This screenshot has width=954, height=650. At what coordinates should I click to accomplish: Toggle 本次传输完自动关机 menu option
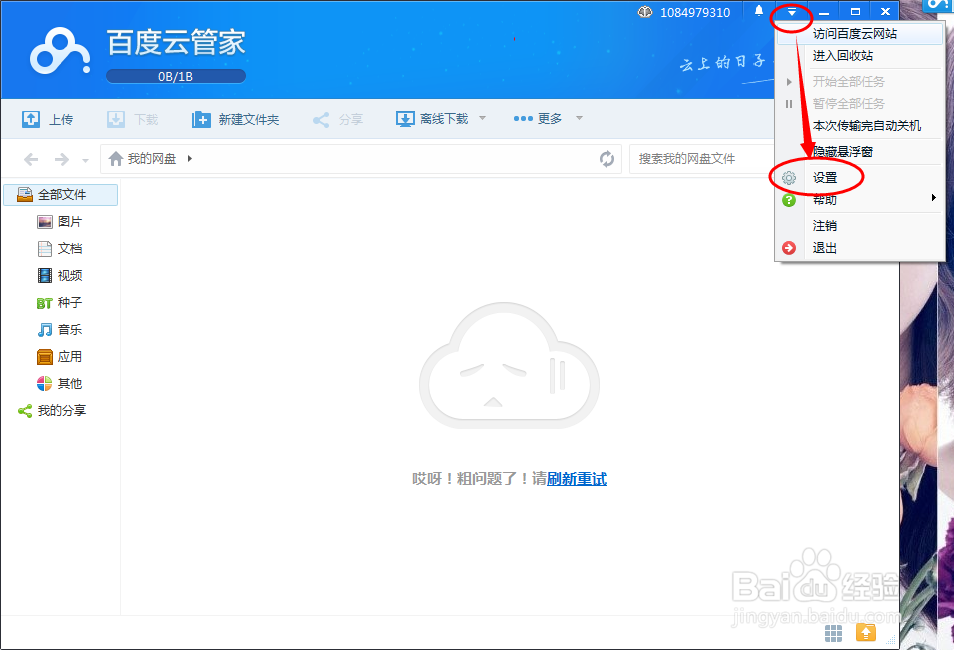860,125
